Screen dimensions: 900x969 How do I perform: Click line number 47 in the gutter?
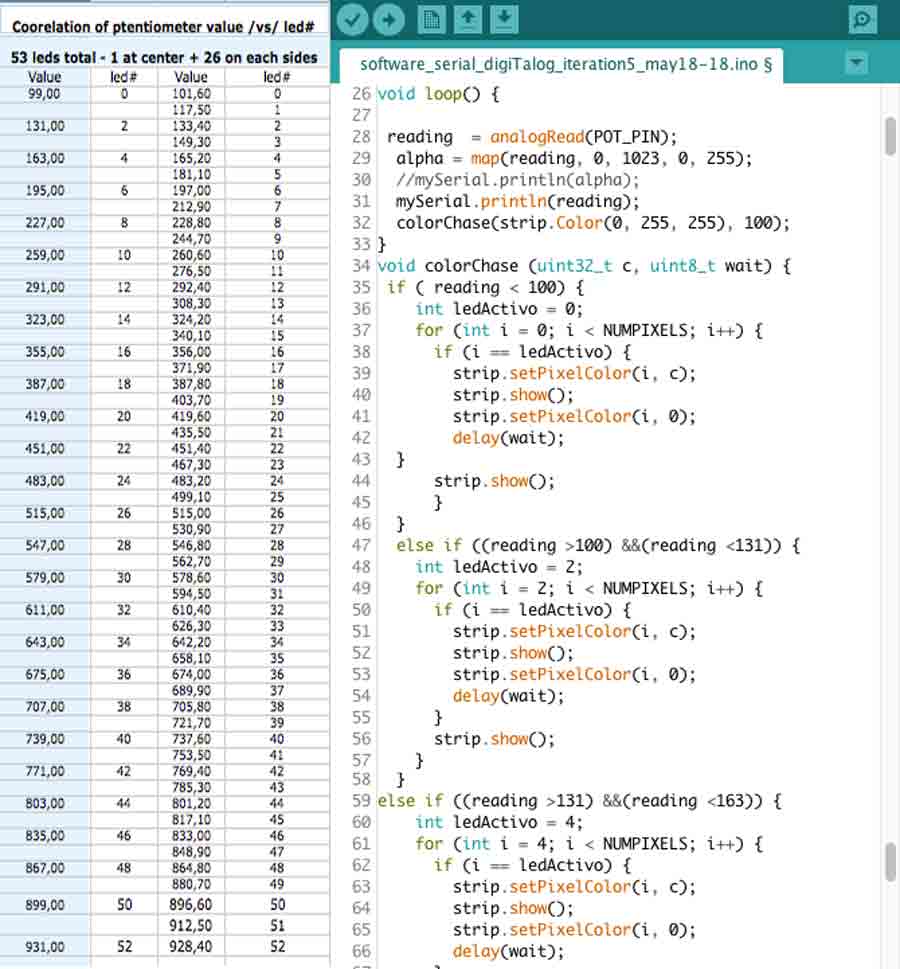360,545
